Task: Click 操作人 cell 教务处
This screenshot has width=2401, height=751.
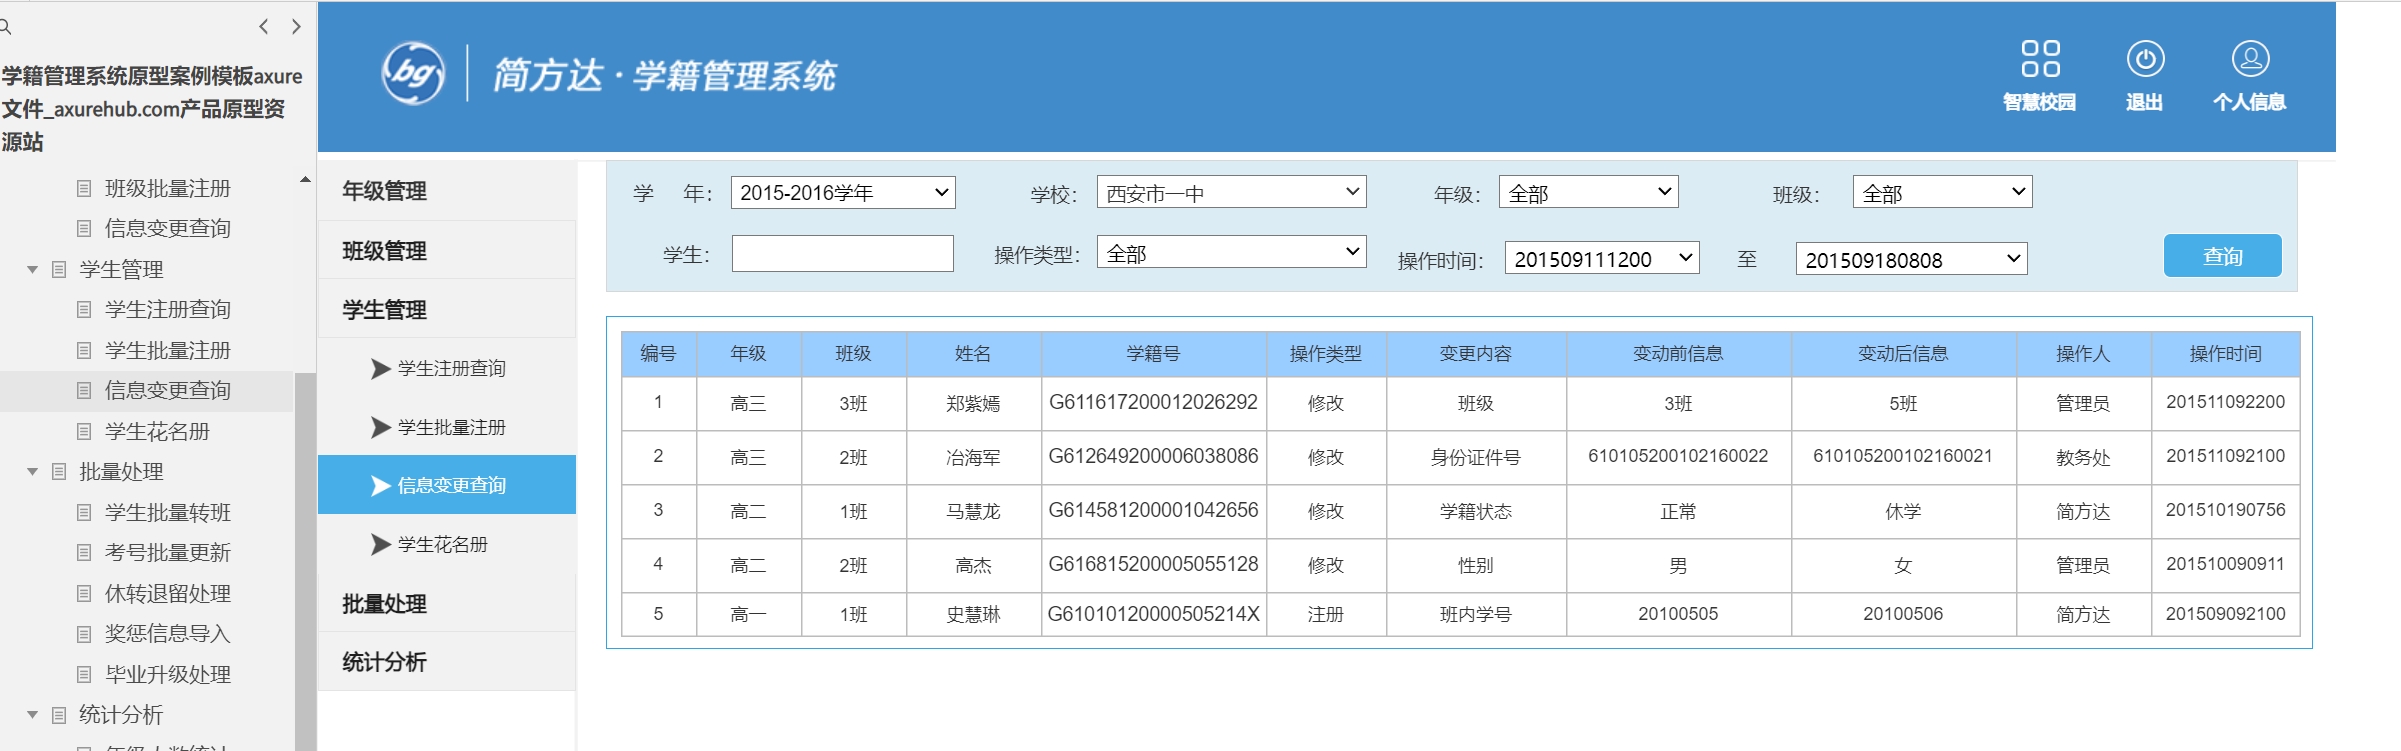Action: tap(2083, 457)
